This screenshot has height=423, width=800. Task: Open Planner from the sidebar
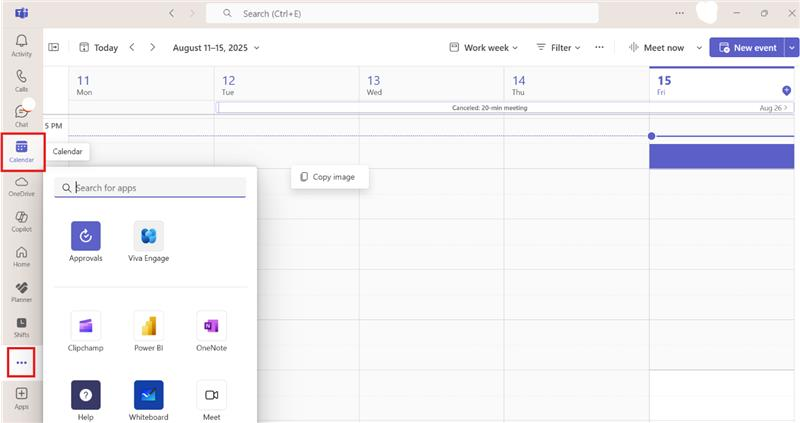21,292
